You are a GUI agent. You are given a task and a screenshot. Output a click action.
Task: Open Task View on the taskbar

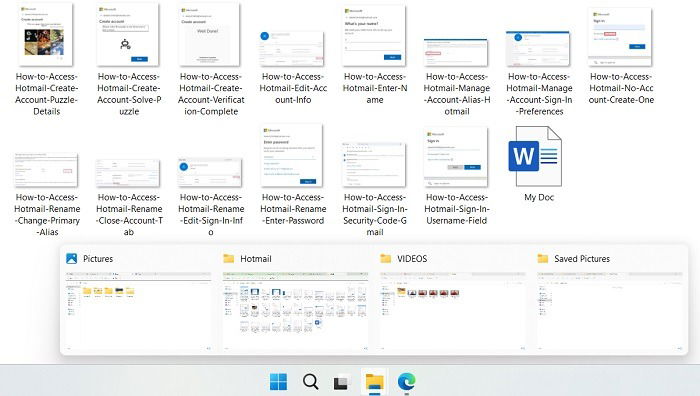tap(342, 382)
